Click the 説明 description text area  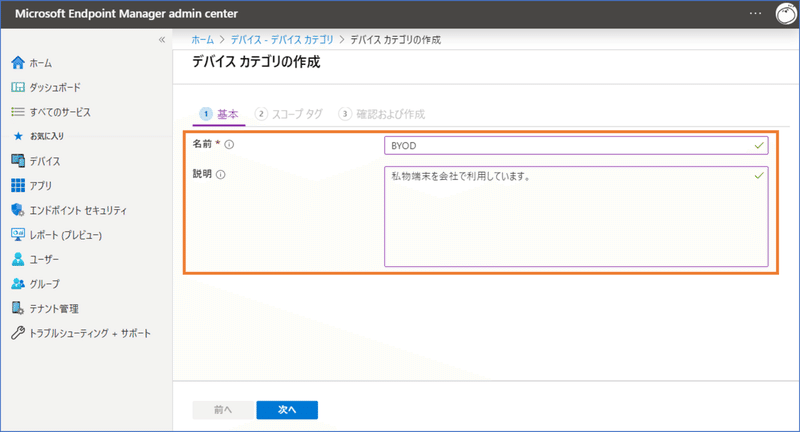pos(576,216)
